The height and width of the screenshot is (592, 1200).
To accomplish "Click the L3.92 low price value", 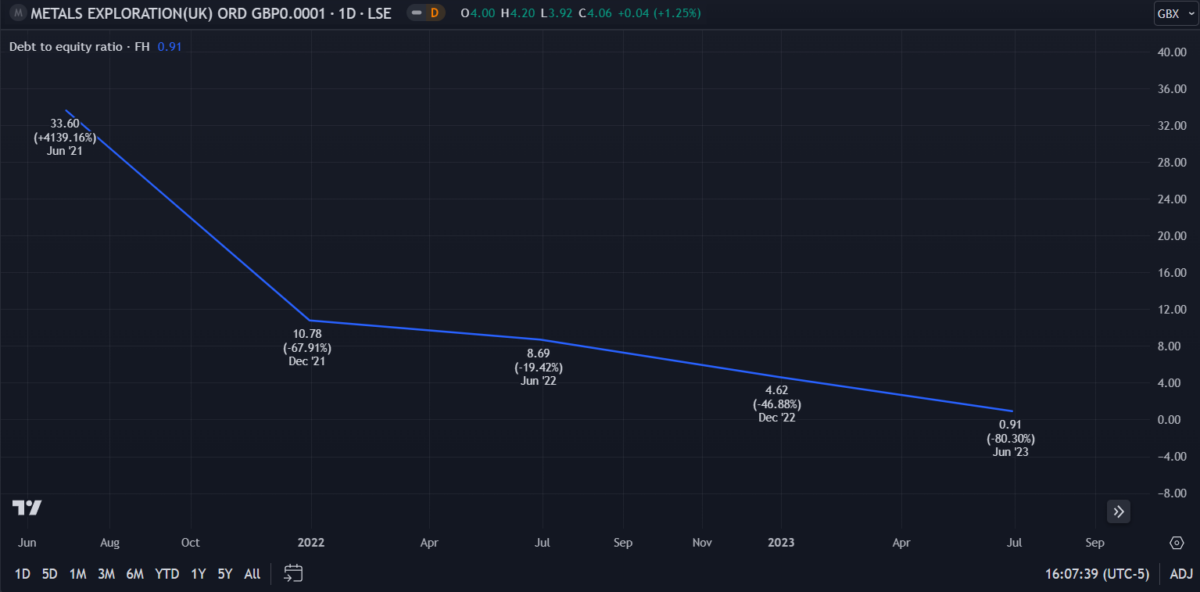I will tap(559, 13).
